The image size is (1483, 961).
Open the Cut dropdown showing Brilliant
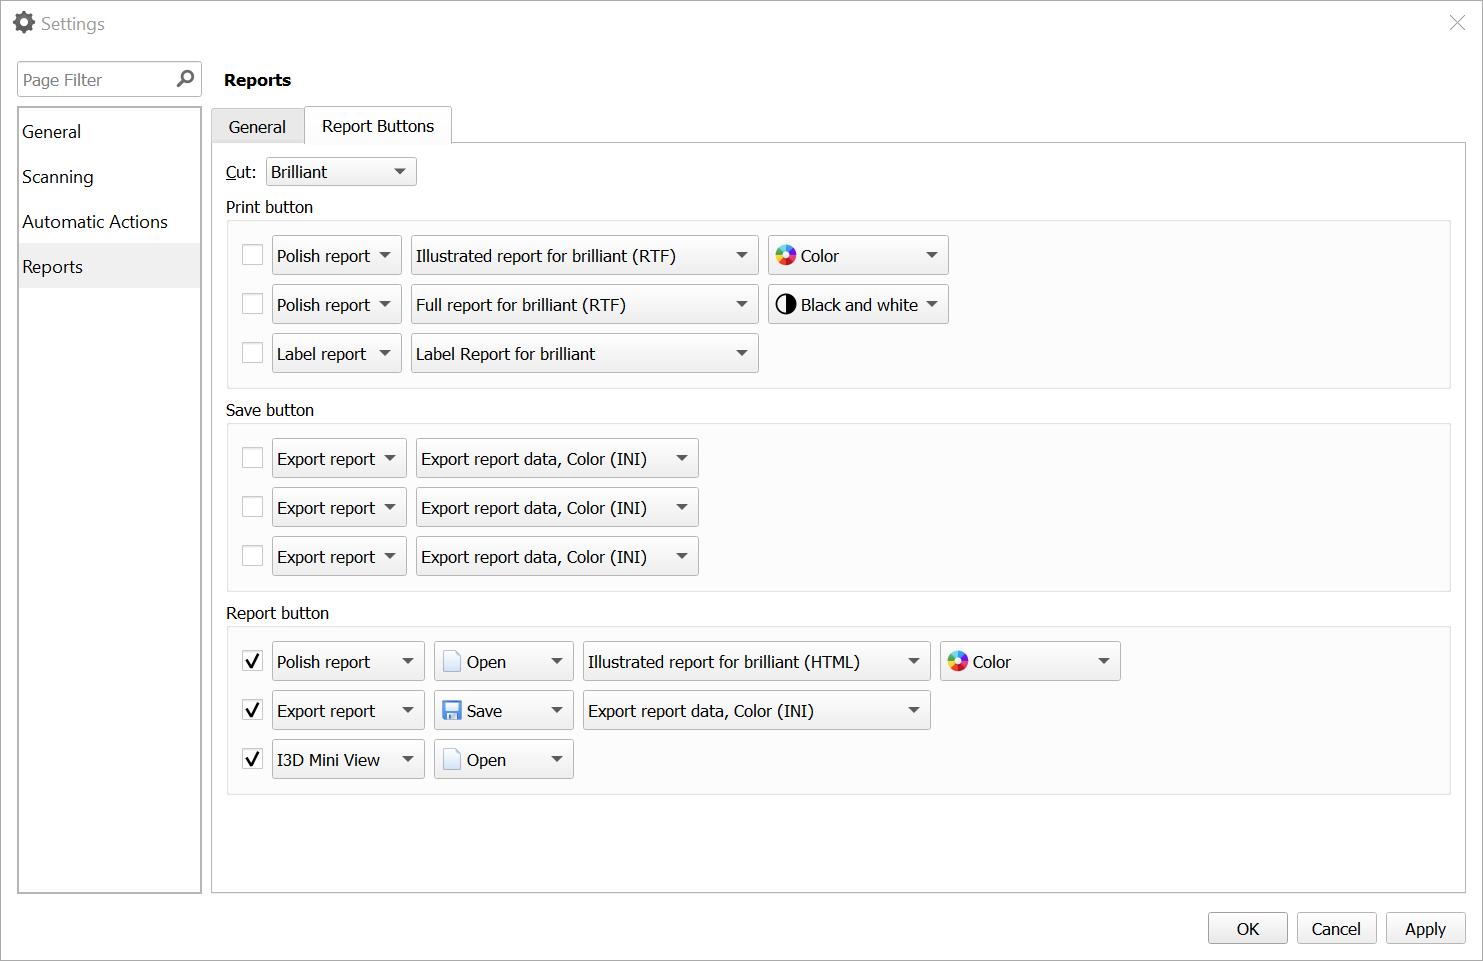point(340,171)
